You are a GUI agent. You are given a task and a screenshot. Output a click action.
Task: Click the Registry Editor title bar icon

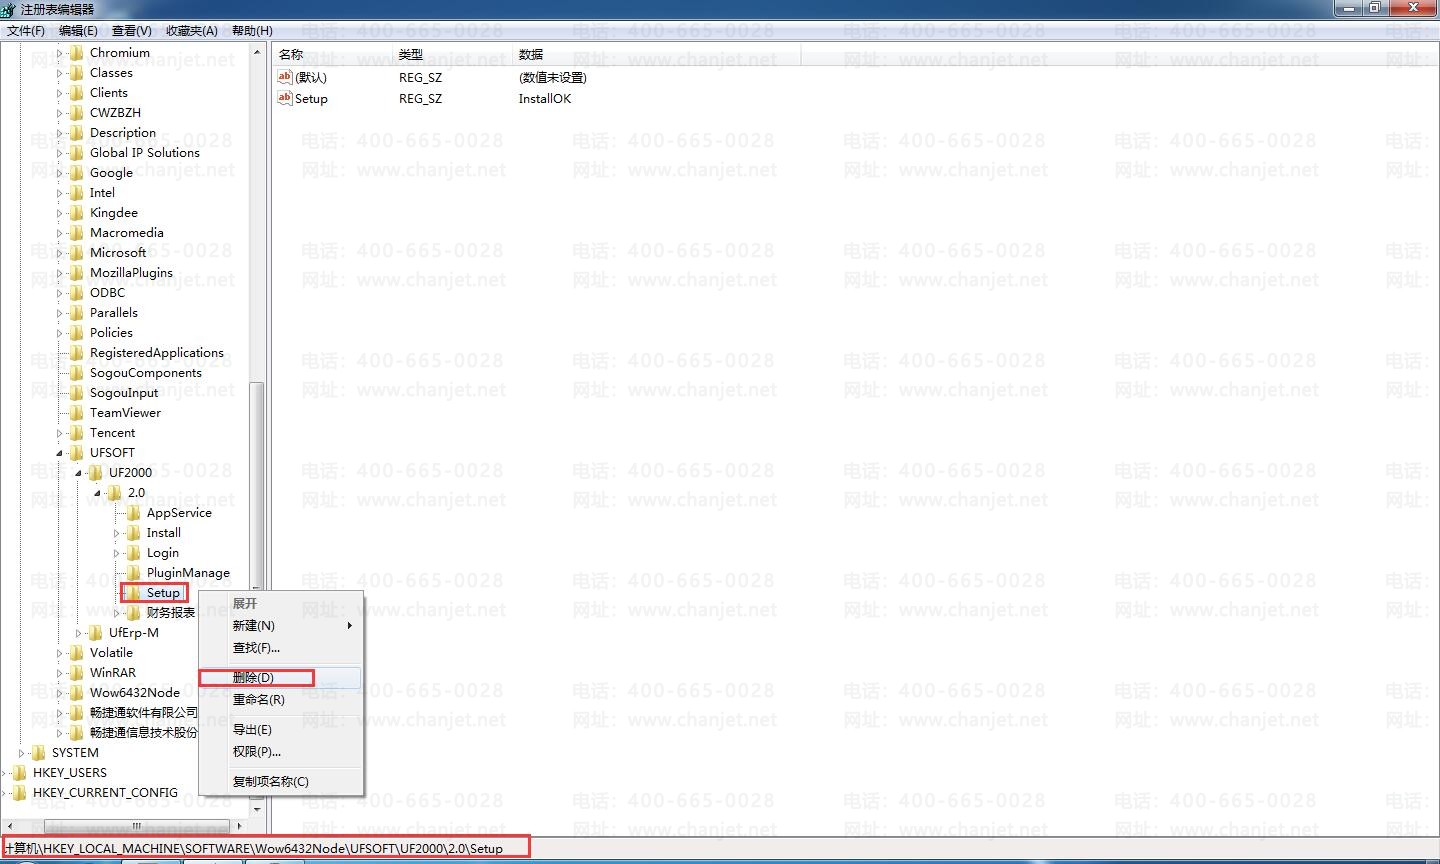click(x=9, y=9)
